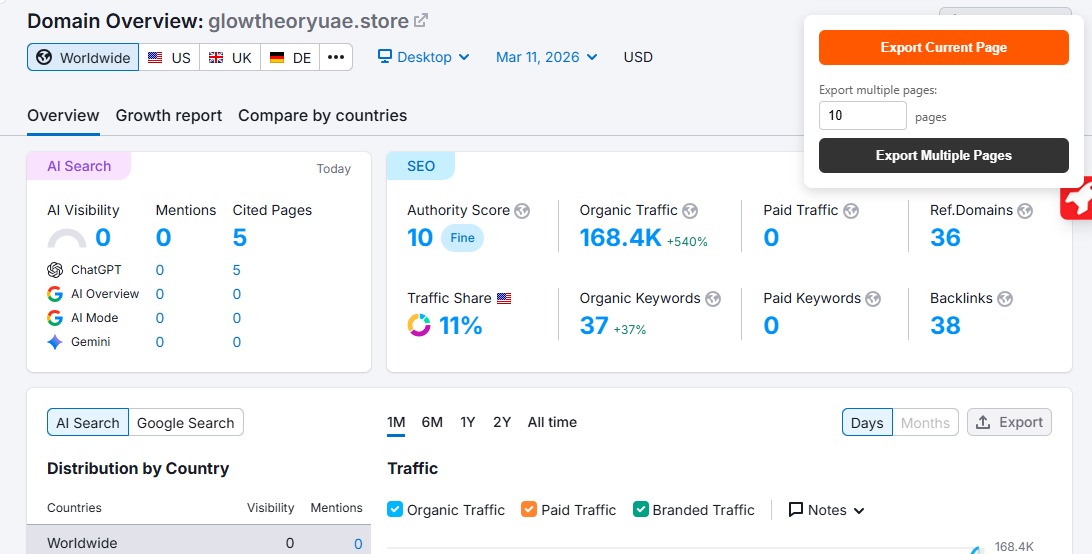Image resolution: width=1092 pixels, height=554 pixels.
Task: Click Export Multiple Pages button
Action: click(x=944, y=155)
